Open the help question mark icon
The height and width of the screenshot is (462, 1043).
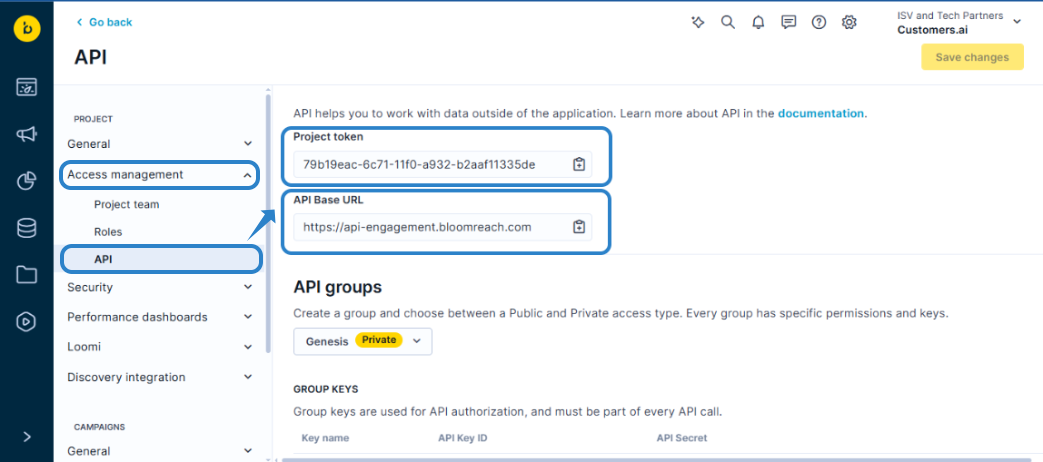pos(819,22)
